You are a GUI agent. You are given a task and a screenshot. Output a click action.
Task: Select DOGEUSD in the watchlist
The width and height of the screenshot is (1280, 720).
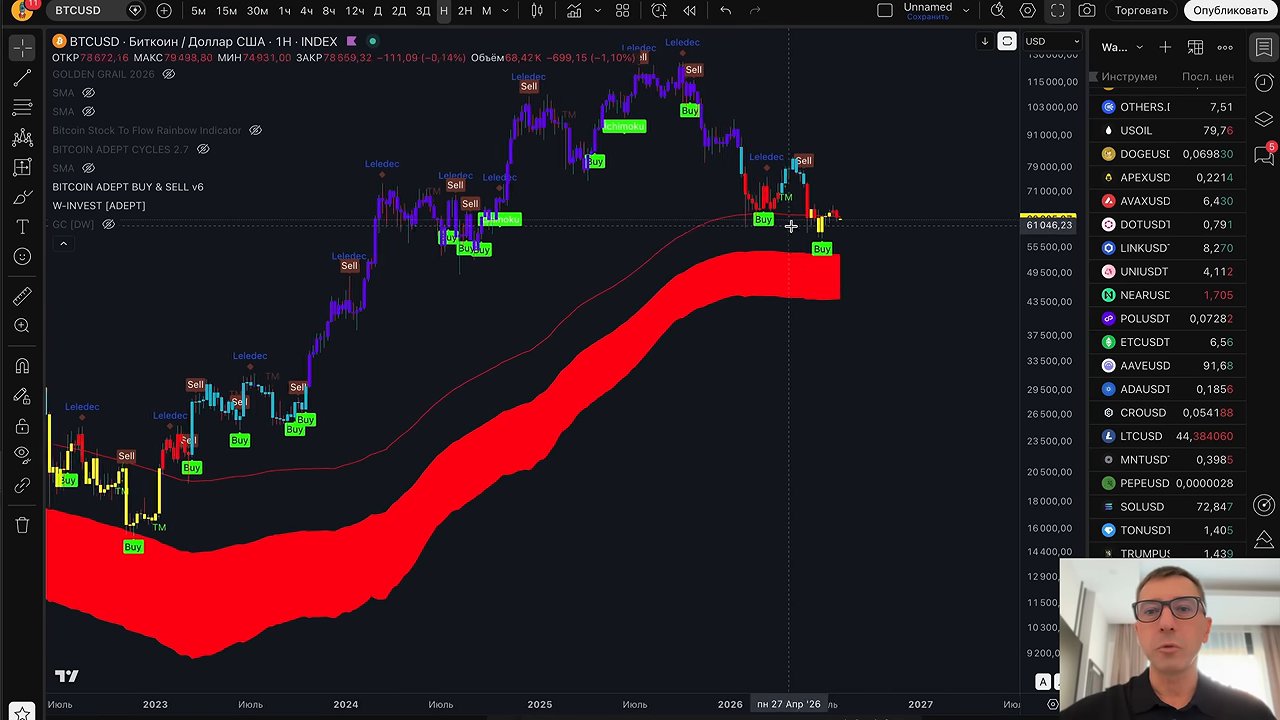click(1169, 154)
